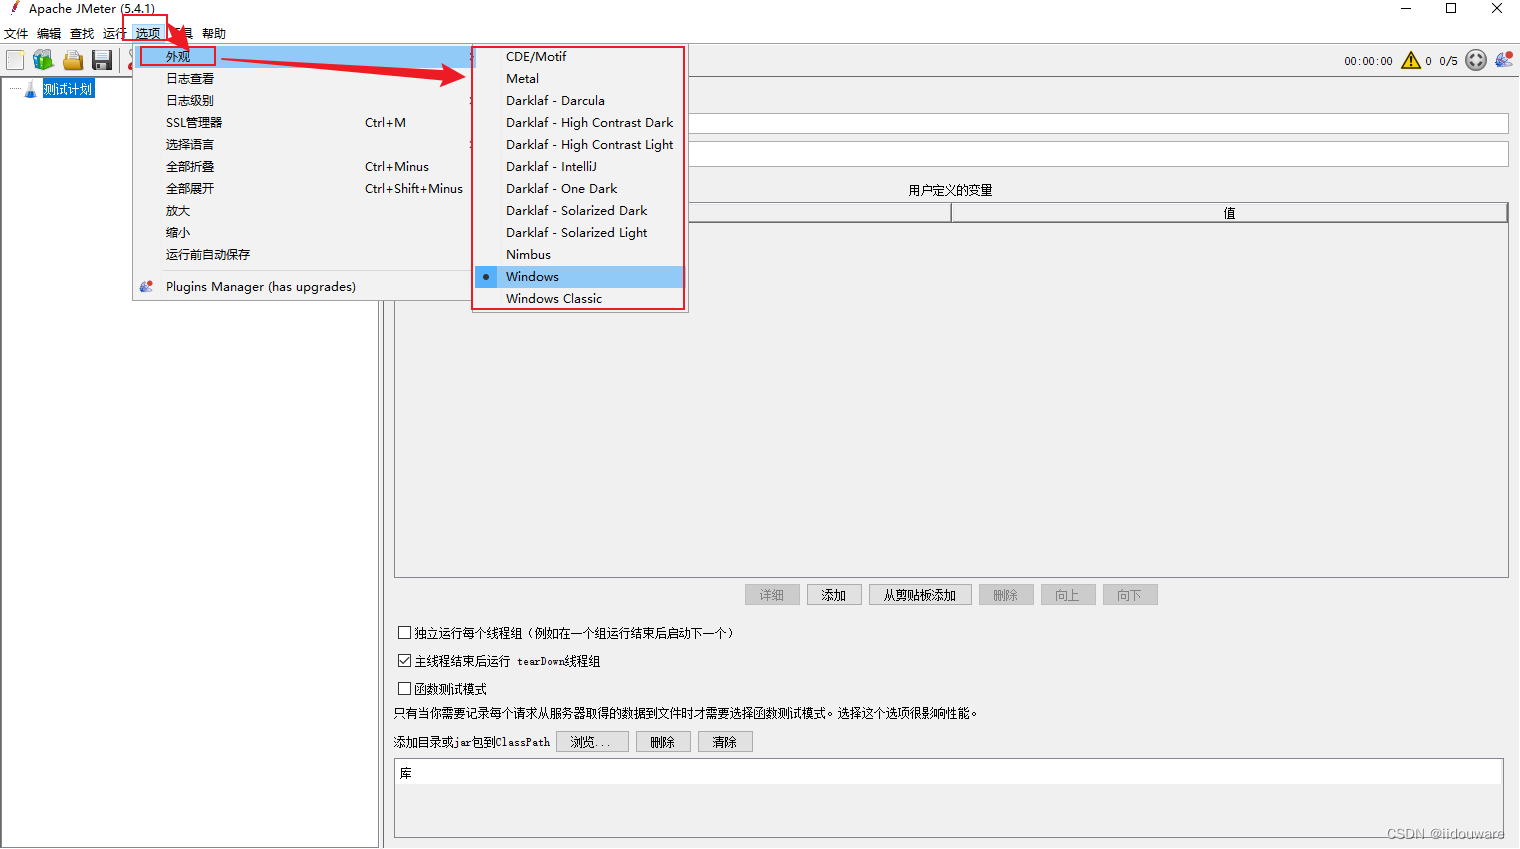
Task: Uncheck 主线程结束后运行 tearDown线程组 checkbox
Action: click(404, 660)
